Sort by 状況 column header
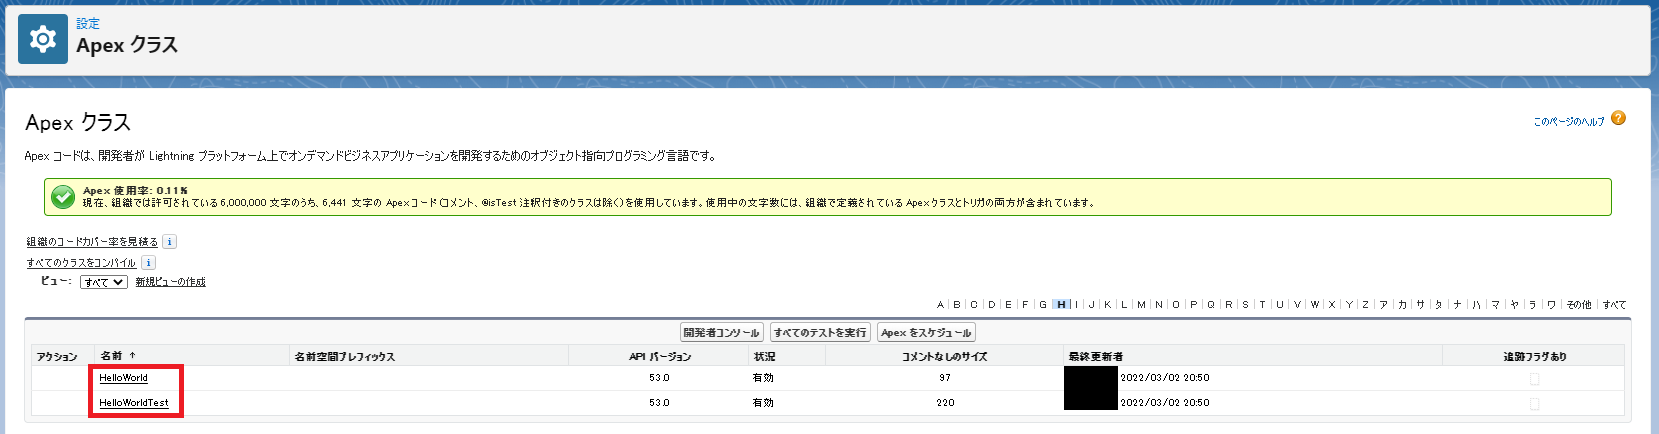 [764, 357]
